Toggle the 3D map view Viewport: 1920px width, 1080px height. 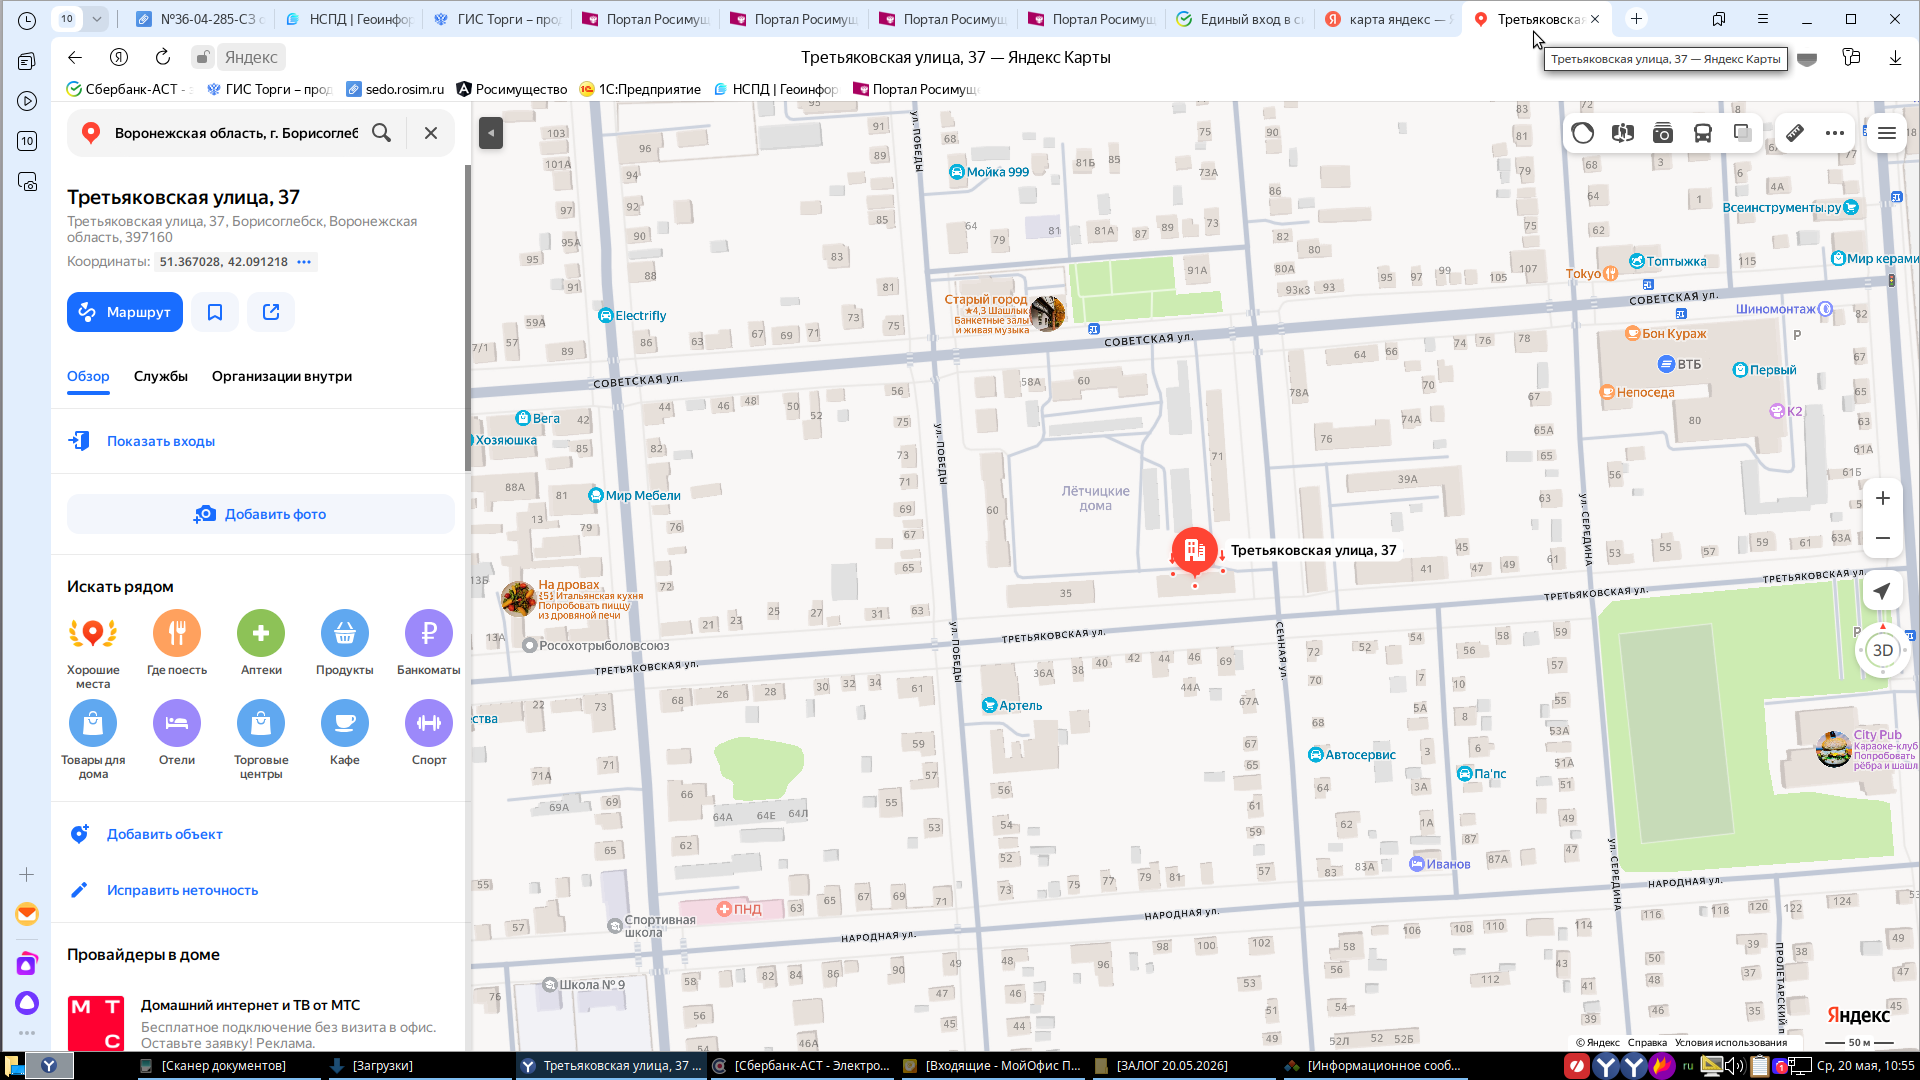[x=1882, y=650]
